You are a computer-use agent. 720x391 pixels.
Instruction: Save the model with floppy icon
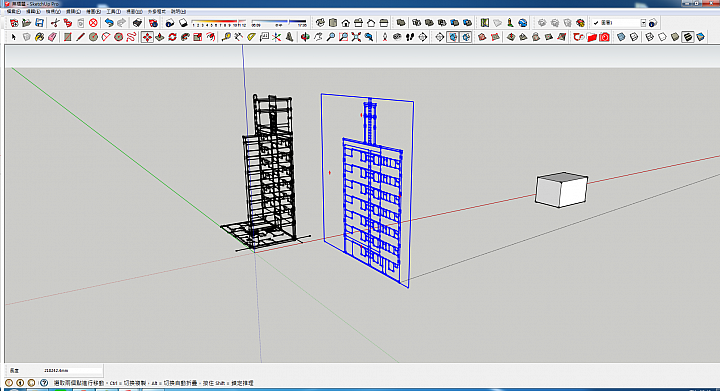click(x=39, y=22)
